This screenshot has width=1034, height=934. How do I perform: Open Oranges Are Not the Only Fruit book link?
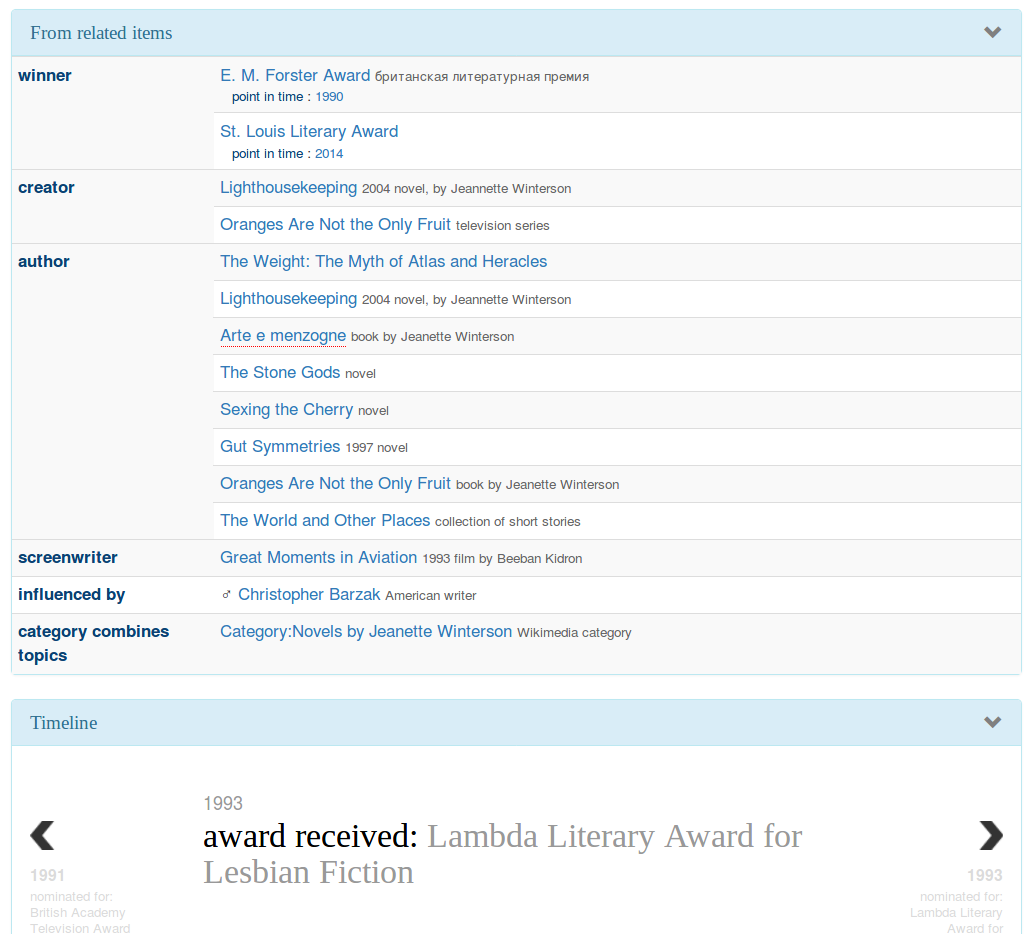[x=335, y=483]
